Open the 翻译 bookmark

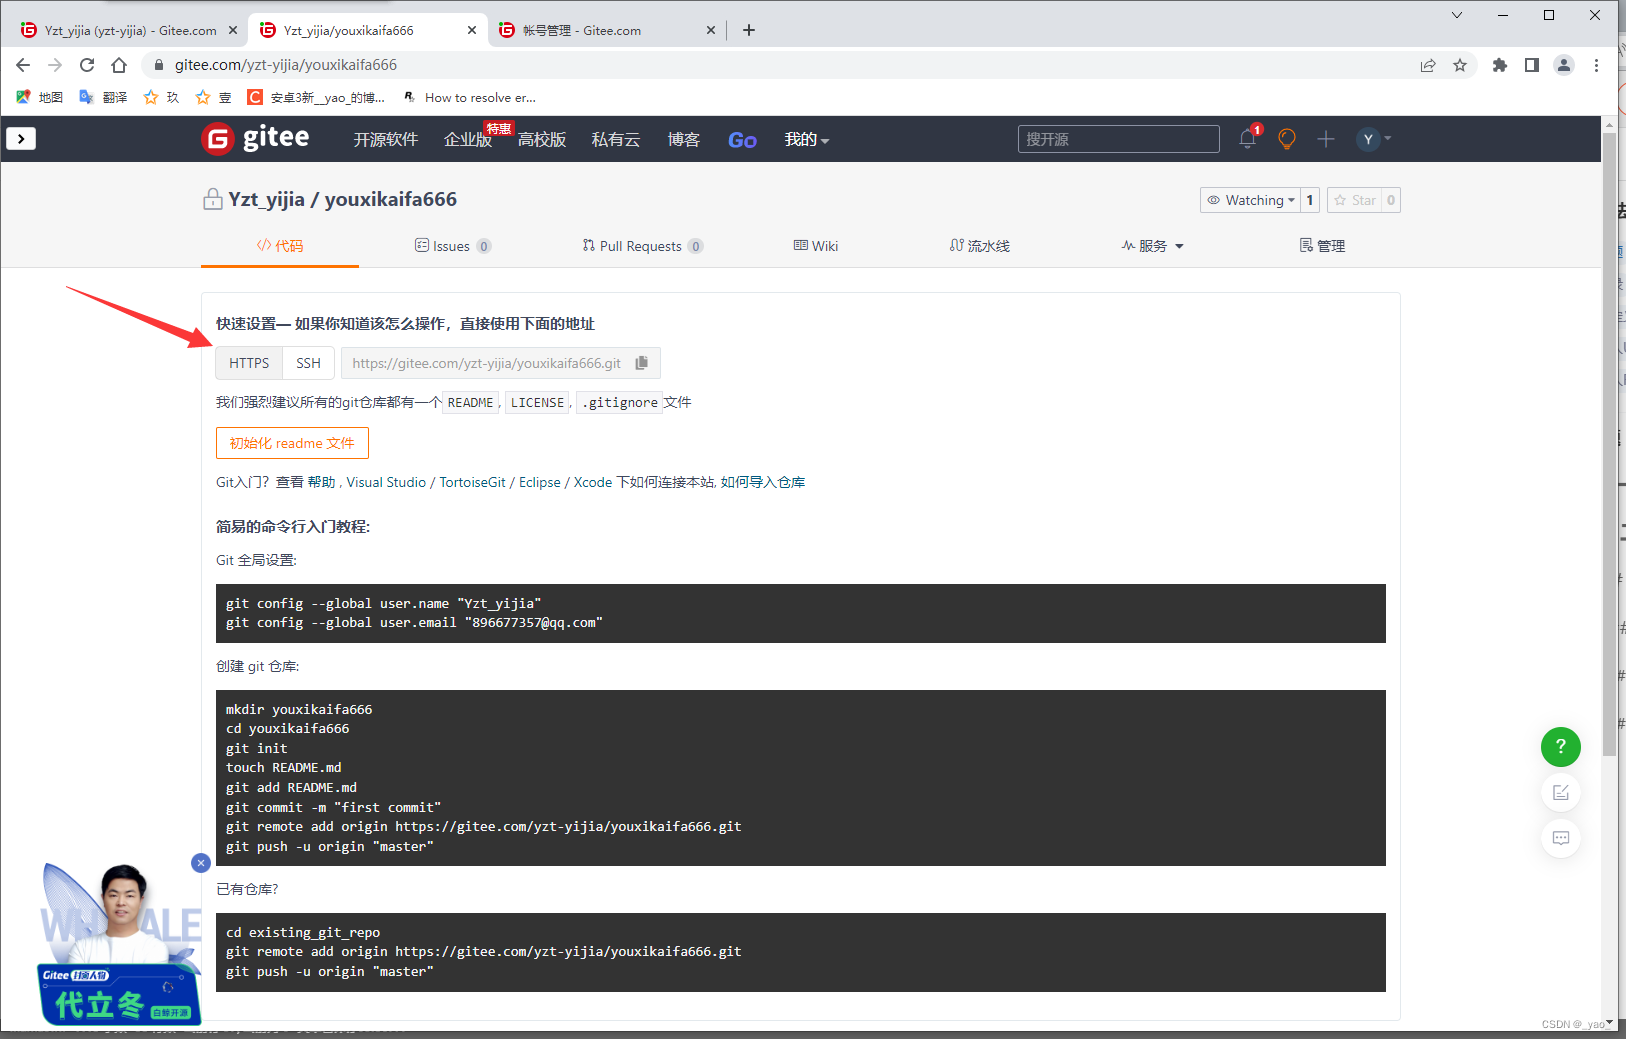pos(103,97)
